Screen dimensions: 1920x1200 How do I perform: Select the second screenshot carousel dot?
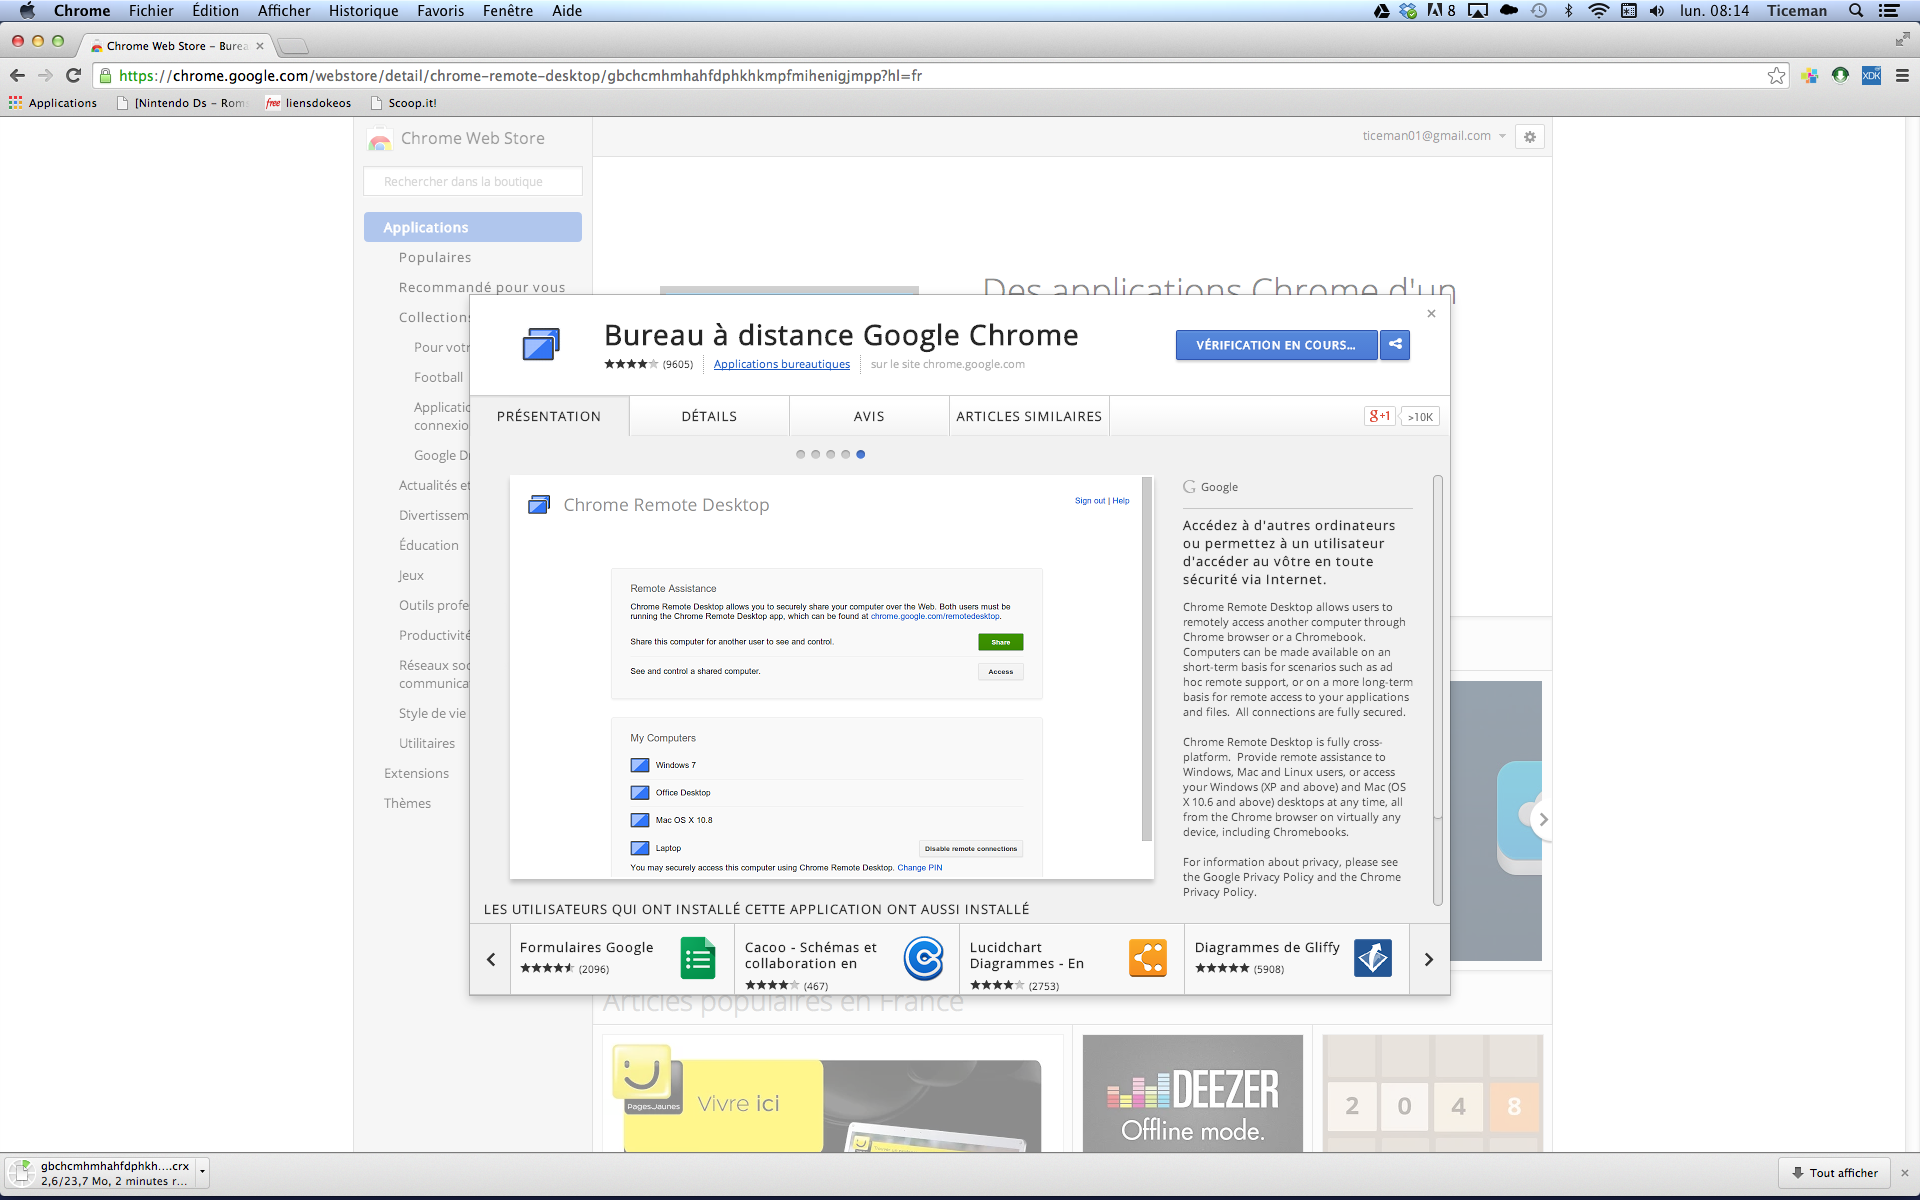coord(815,454)
